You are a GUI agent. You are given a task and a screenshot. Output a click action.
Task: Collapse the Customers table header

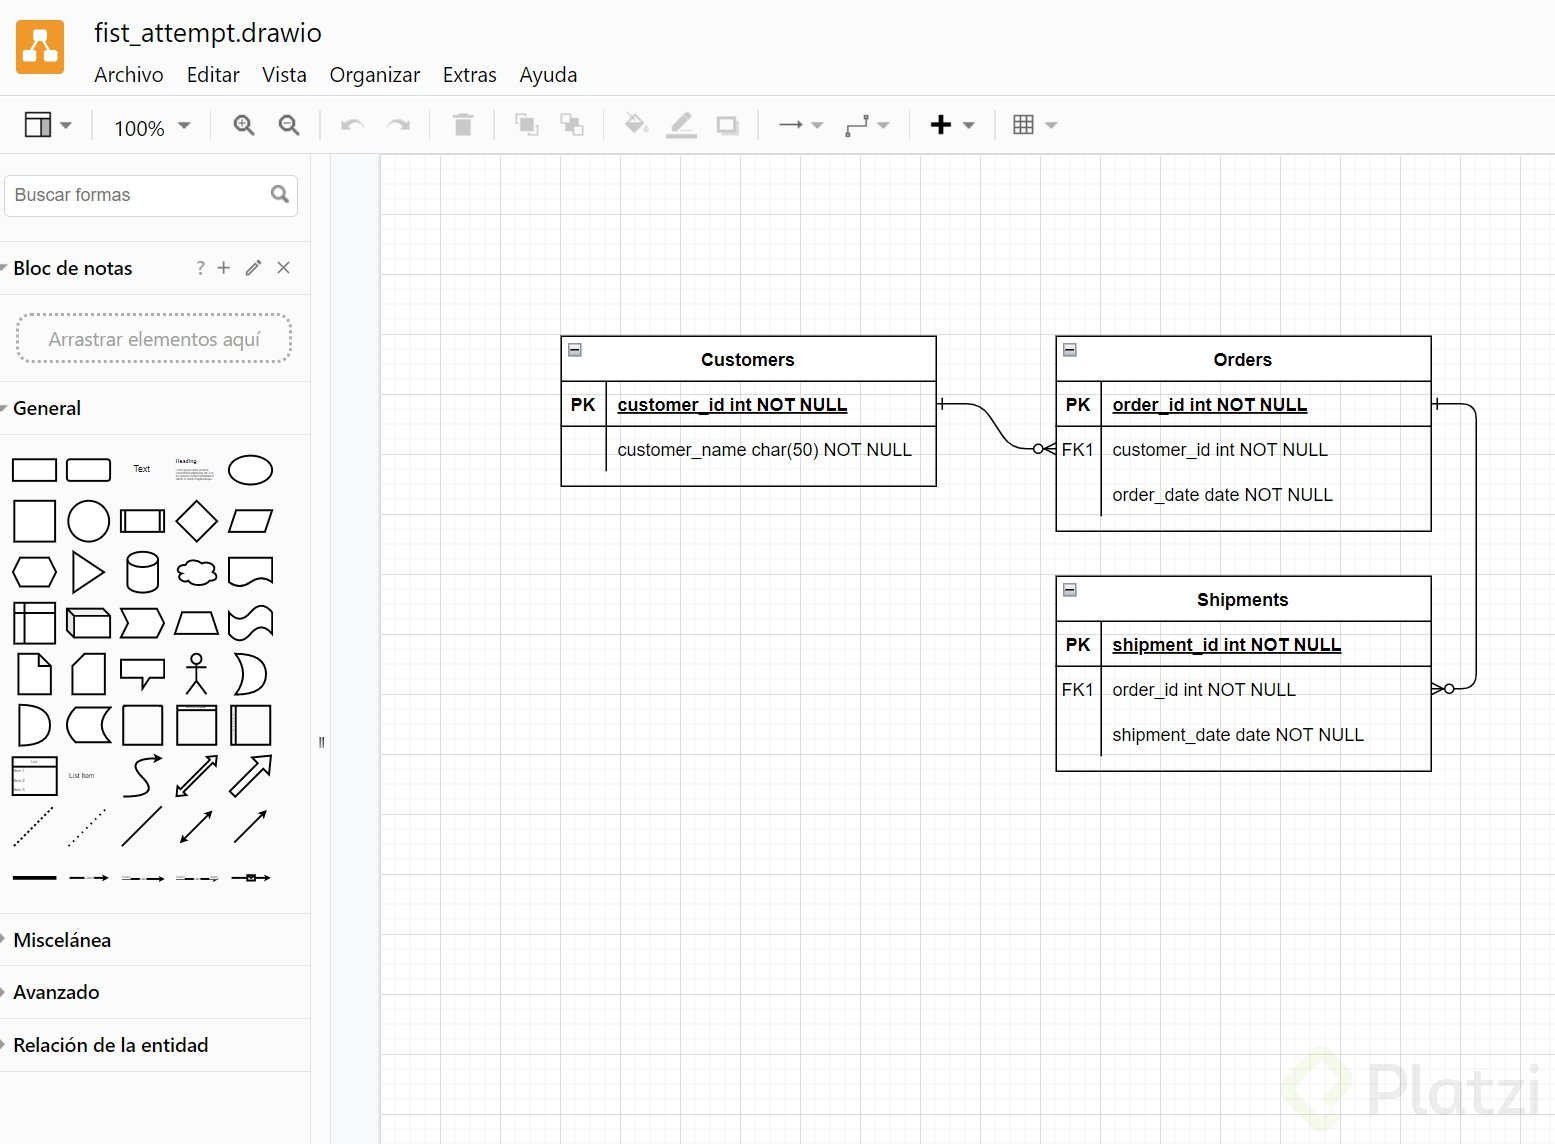point(575,349)
